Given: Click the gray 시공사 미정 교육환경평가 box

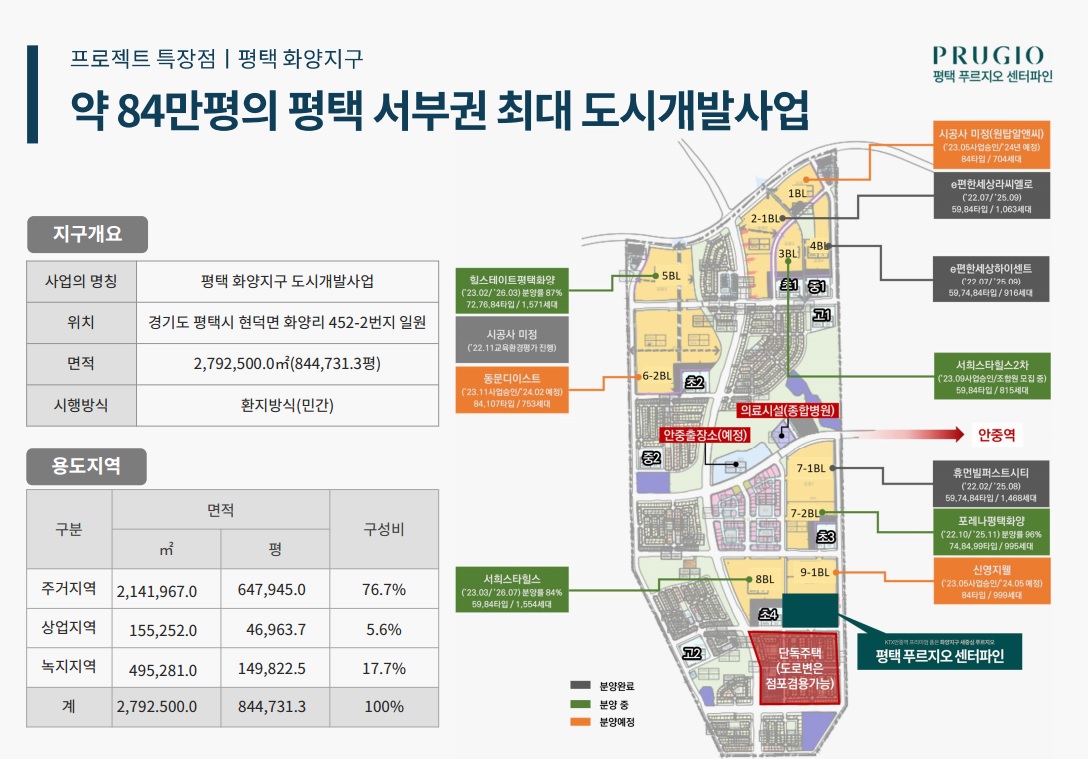Looking at the screenshot, I should pos(512,339).
